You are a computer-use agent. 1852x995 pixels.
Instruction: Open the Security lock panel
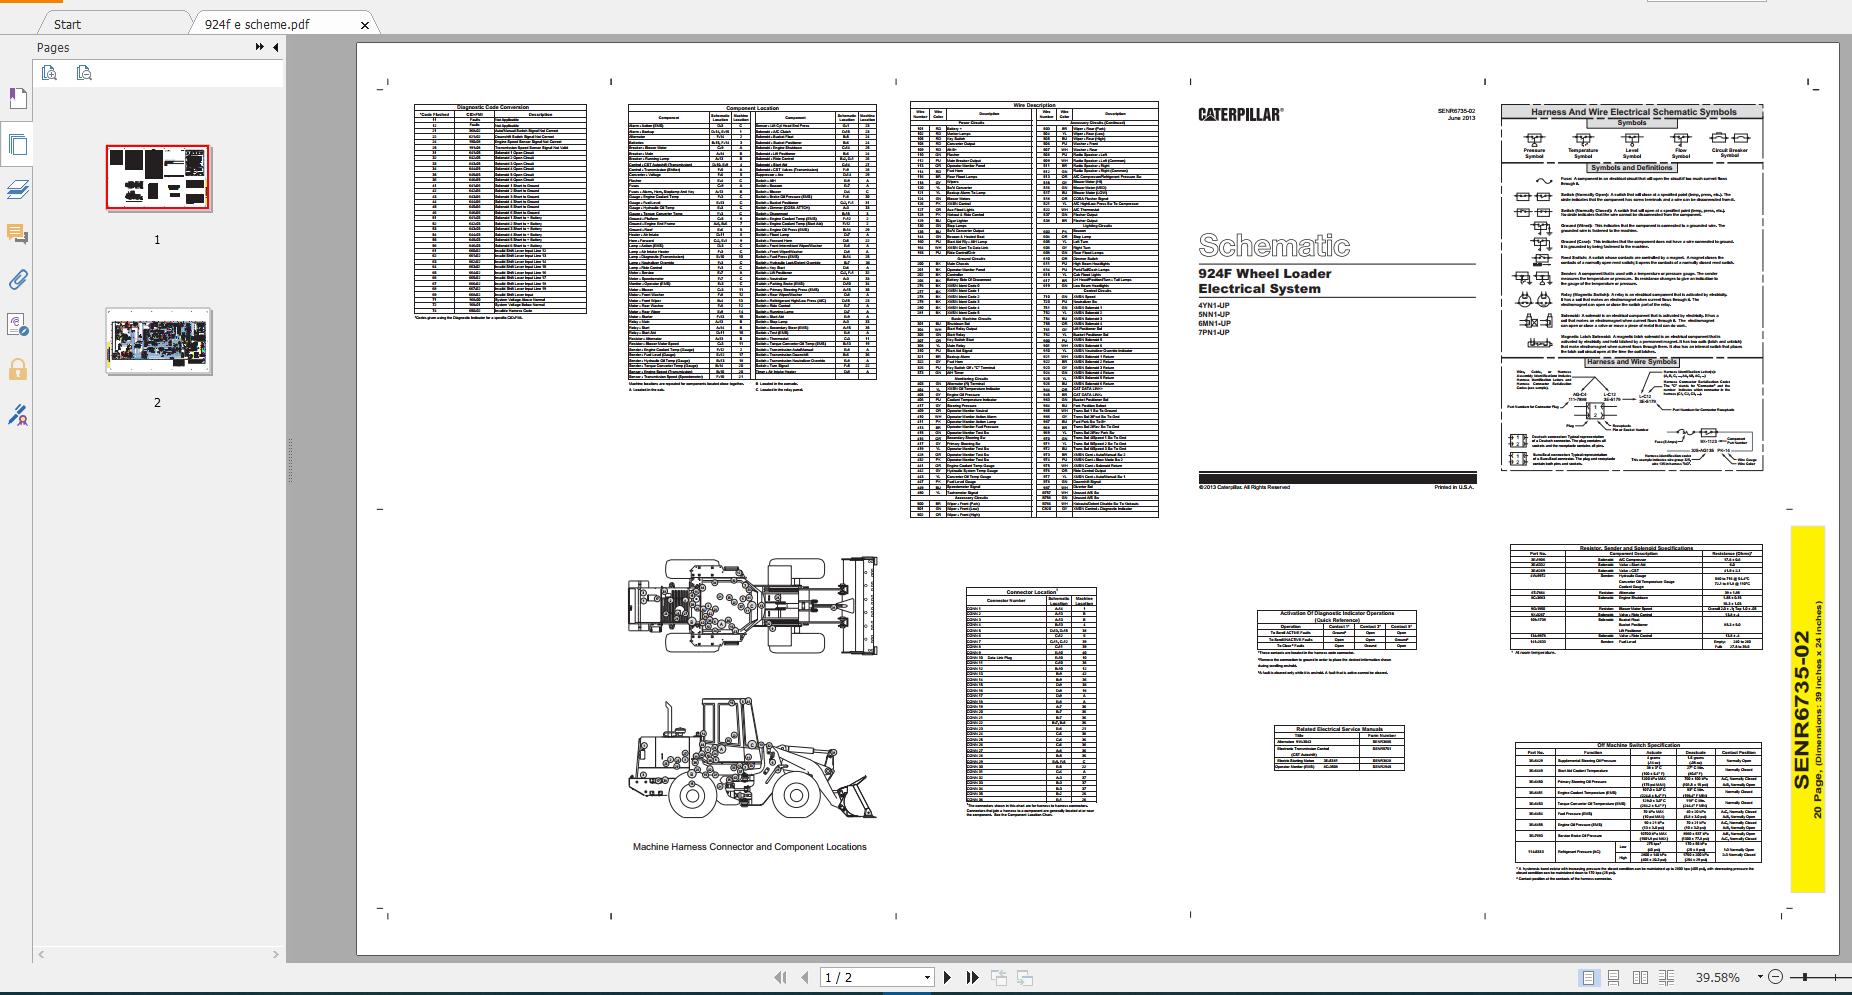point(17,369)
